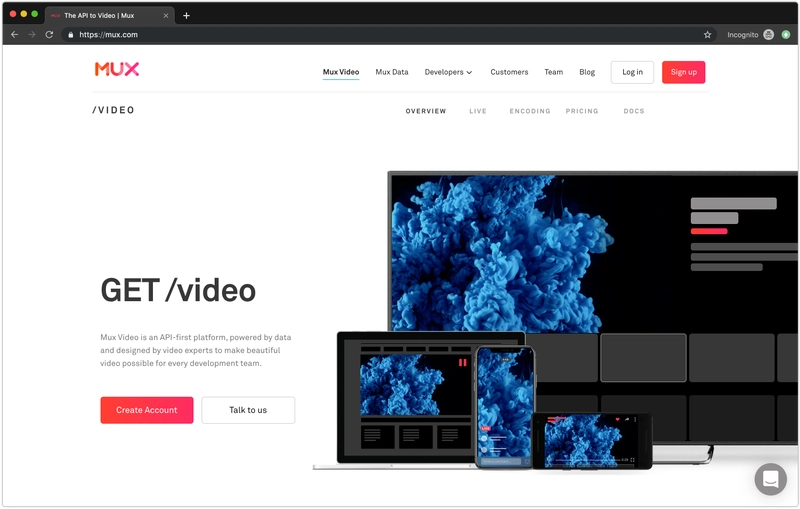The image size is (800, 509).
Task: Expand the Developers dropdown menu
Action: [x=448, y=72]
